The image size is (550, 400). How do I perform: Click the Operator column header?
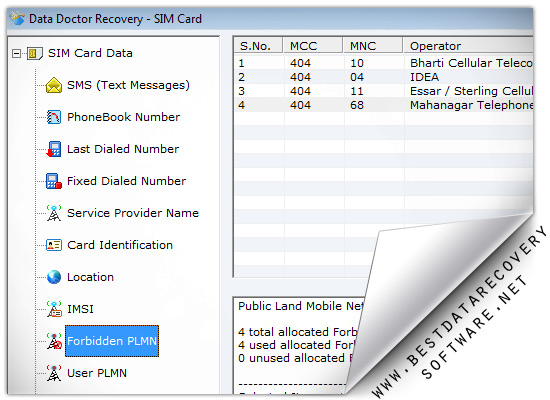coord(468,46)
